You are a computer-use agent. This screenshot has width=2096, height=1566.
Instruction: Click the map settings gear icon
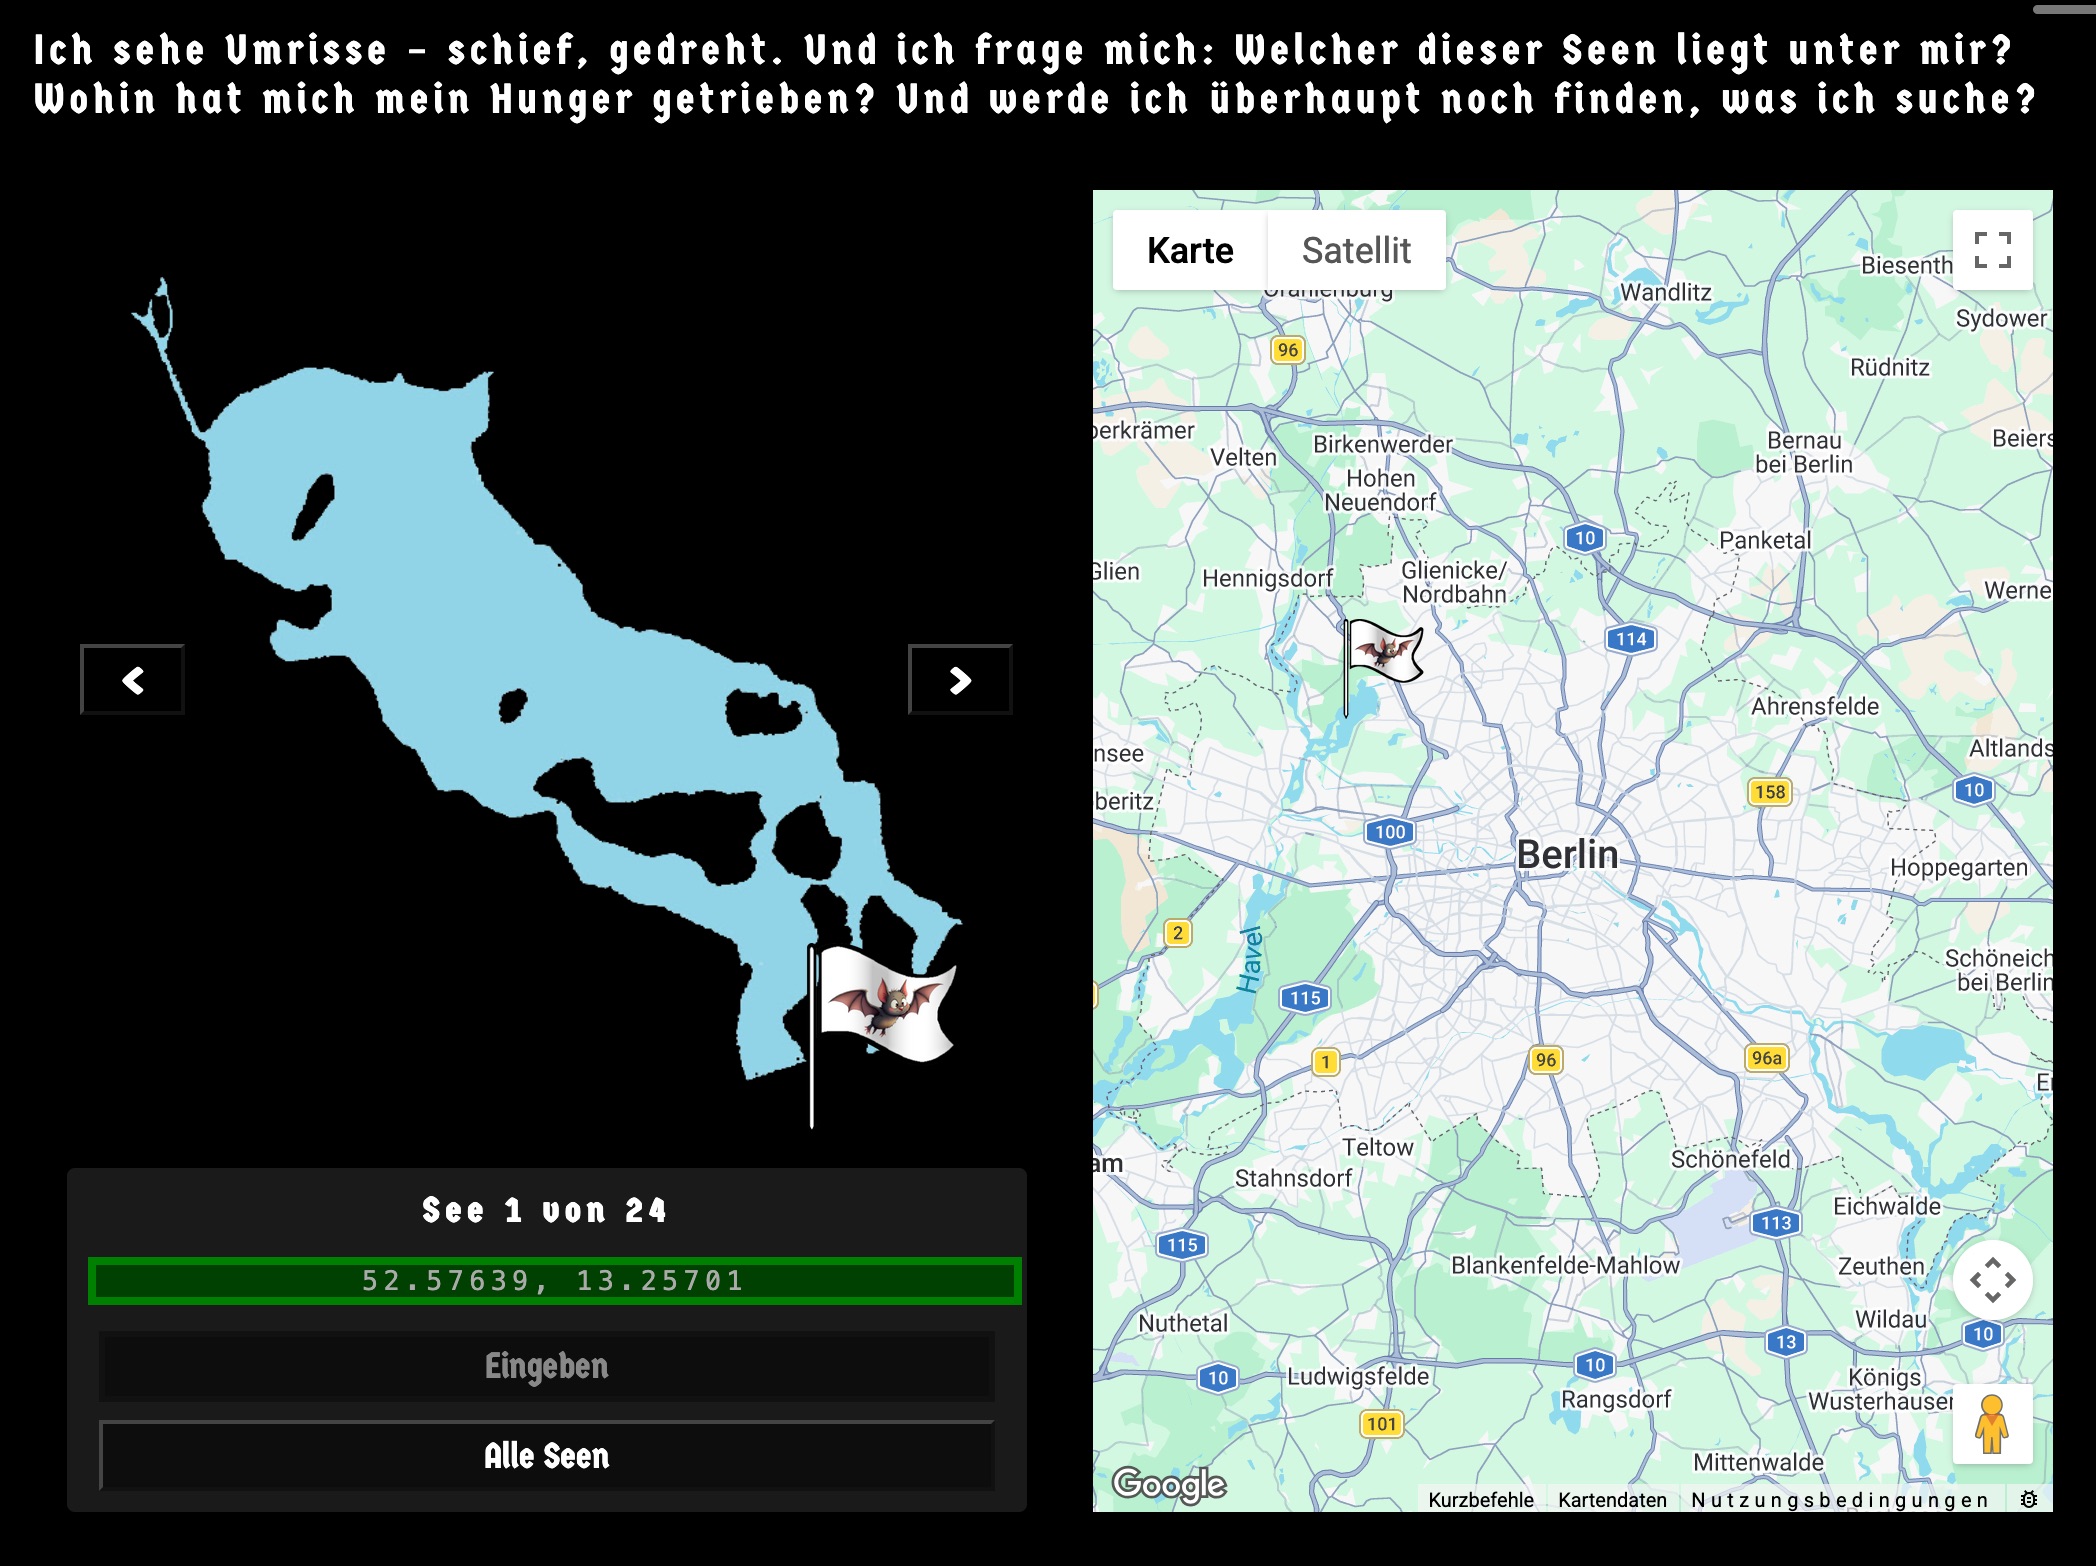click(x=2028, y=1499)
